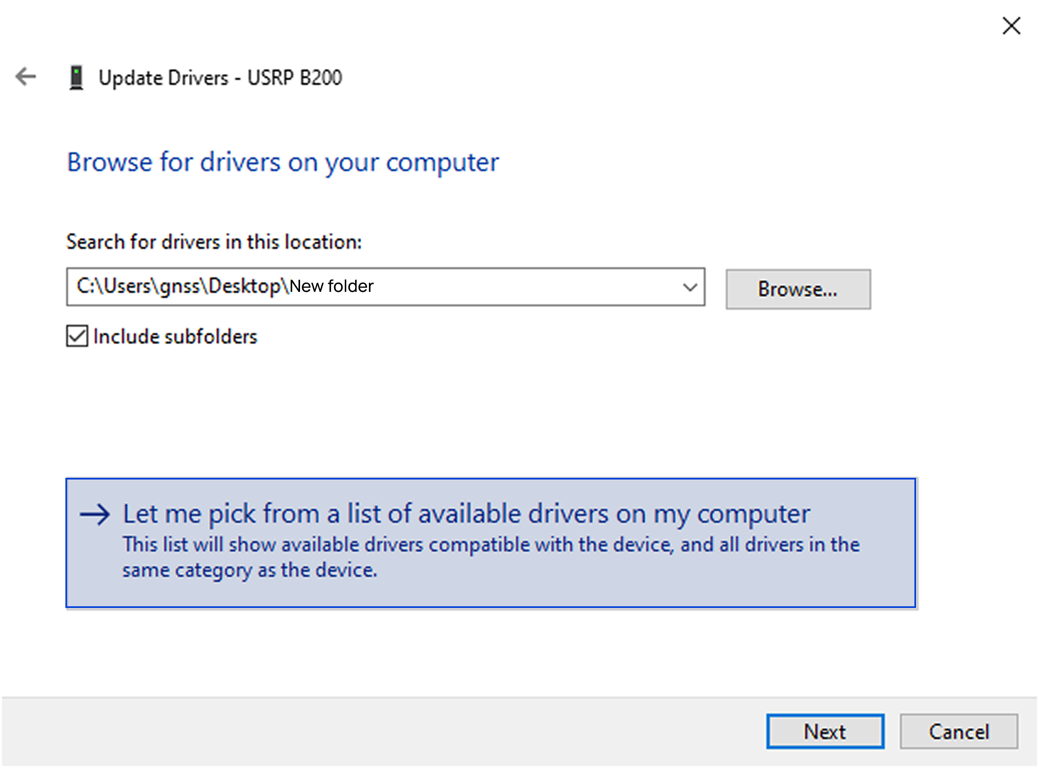Expand the driver location dropdown arrow
Image resolution: width=1039 pixels, height=768 pixels.
(x=690, y=287)
